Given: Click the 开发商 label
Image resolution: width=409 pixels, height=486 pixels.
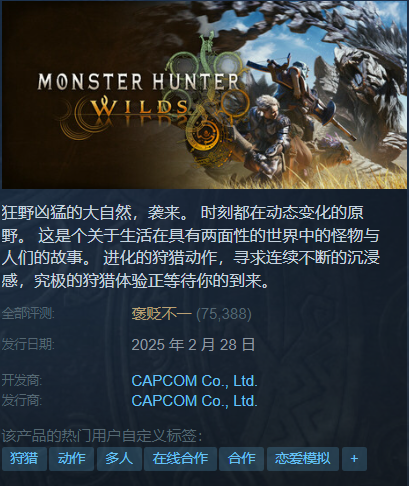Looking at the screenshot, I should (x=22, y=380).
